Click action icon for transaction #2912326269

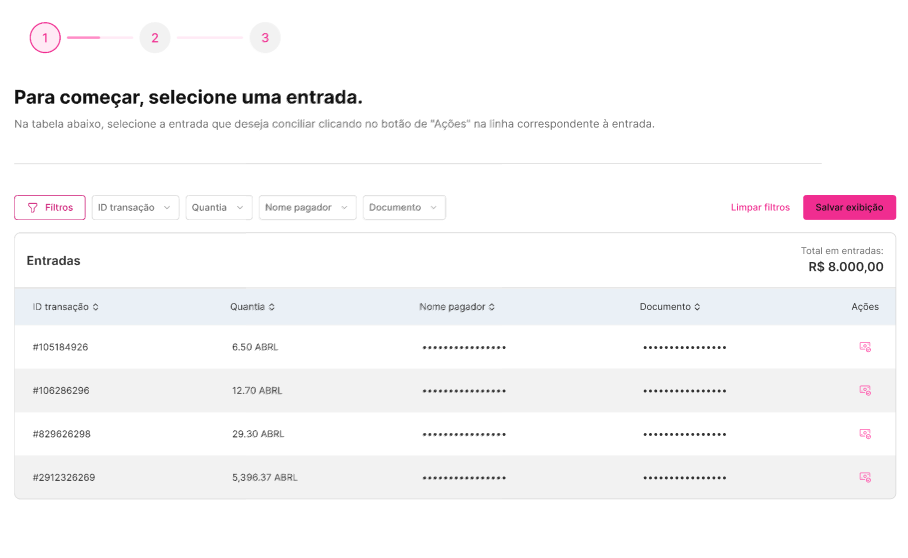coord(865,477)
